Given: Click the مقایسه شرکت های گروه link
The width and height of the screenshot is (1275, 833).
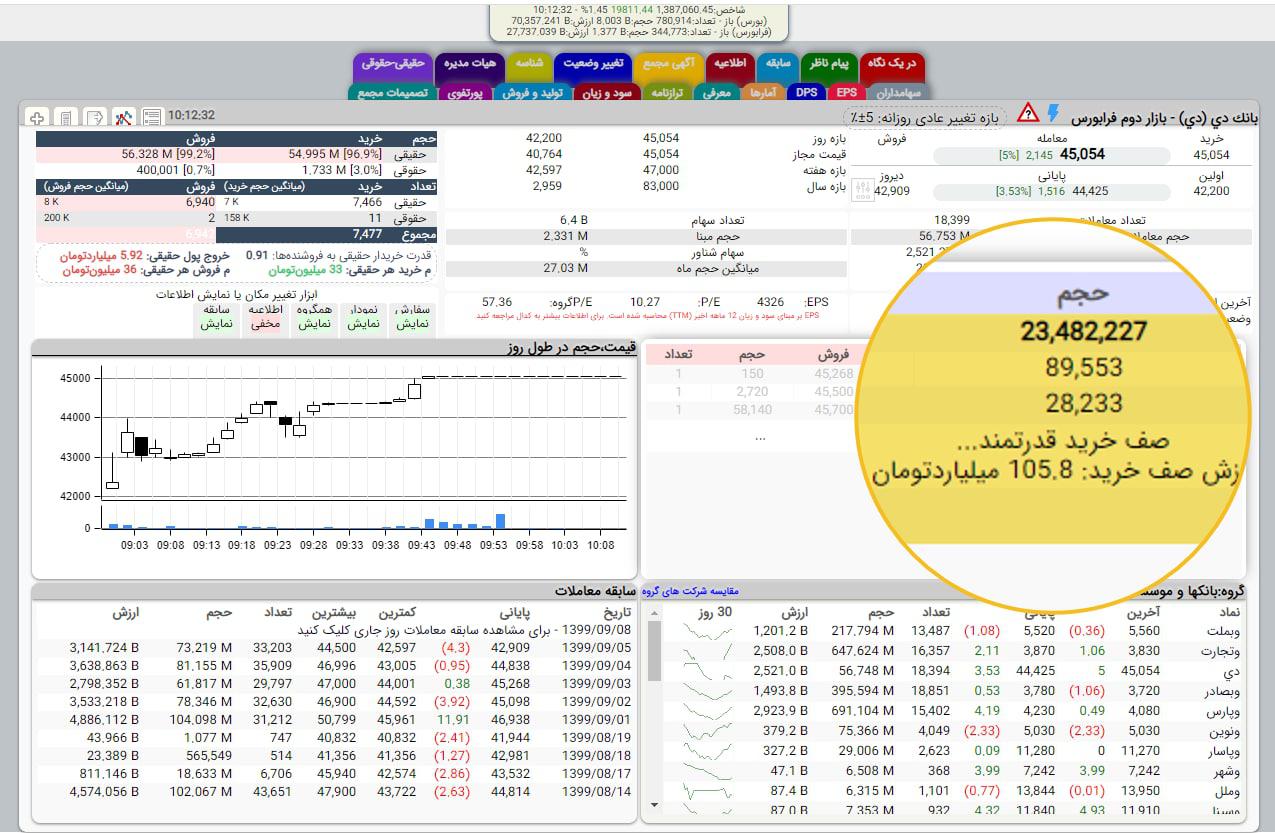Looking at the screenshot, I should (691, 590).
